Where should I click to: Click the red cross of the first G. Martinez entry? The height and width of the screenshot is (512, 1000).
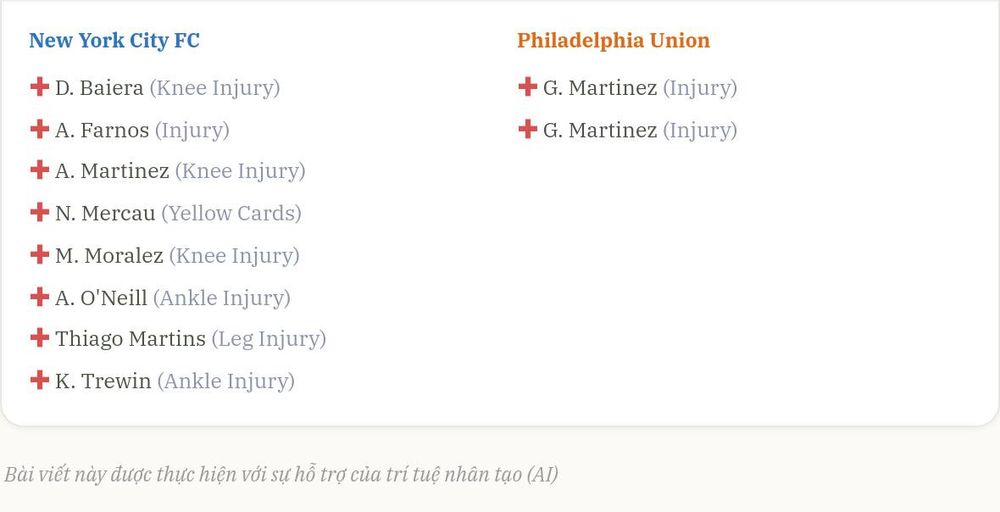pos(527,87)
